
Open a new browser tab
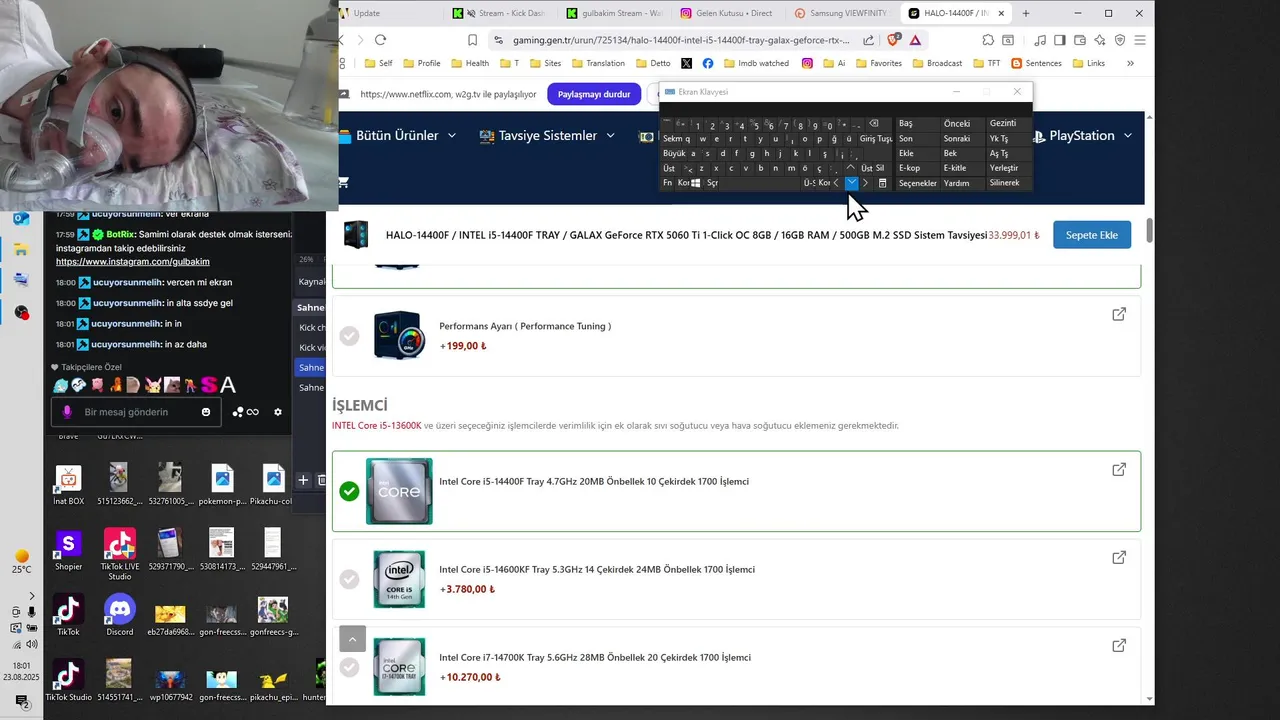point(1026,13)
